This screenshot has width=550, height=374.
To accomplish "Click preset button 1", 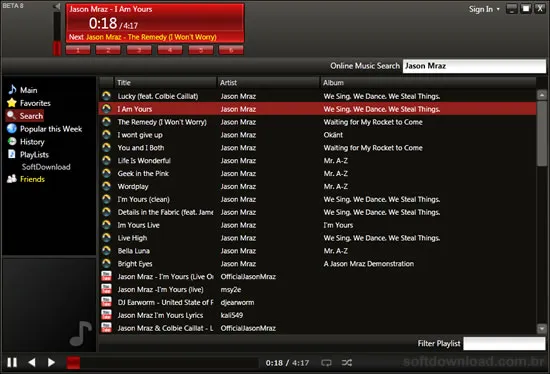I will 78,50.
